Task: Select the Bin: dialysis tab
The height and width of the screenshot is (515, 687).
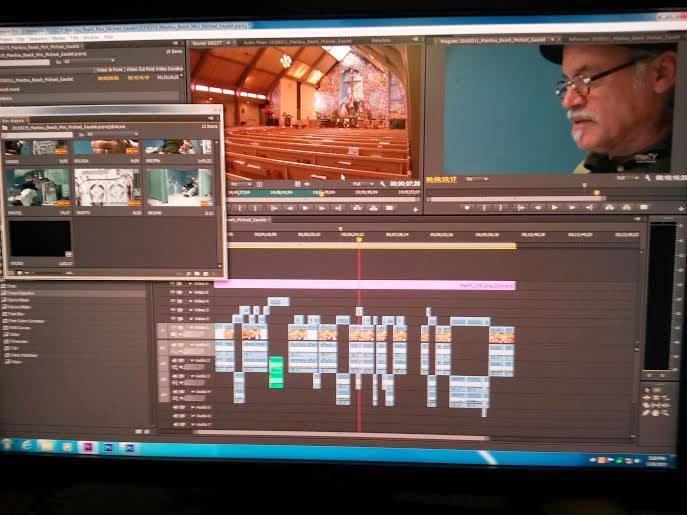Action: click(x=14, y=120)
